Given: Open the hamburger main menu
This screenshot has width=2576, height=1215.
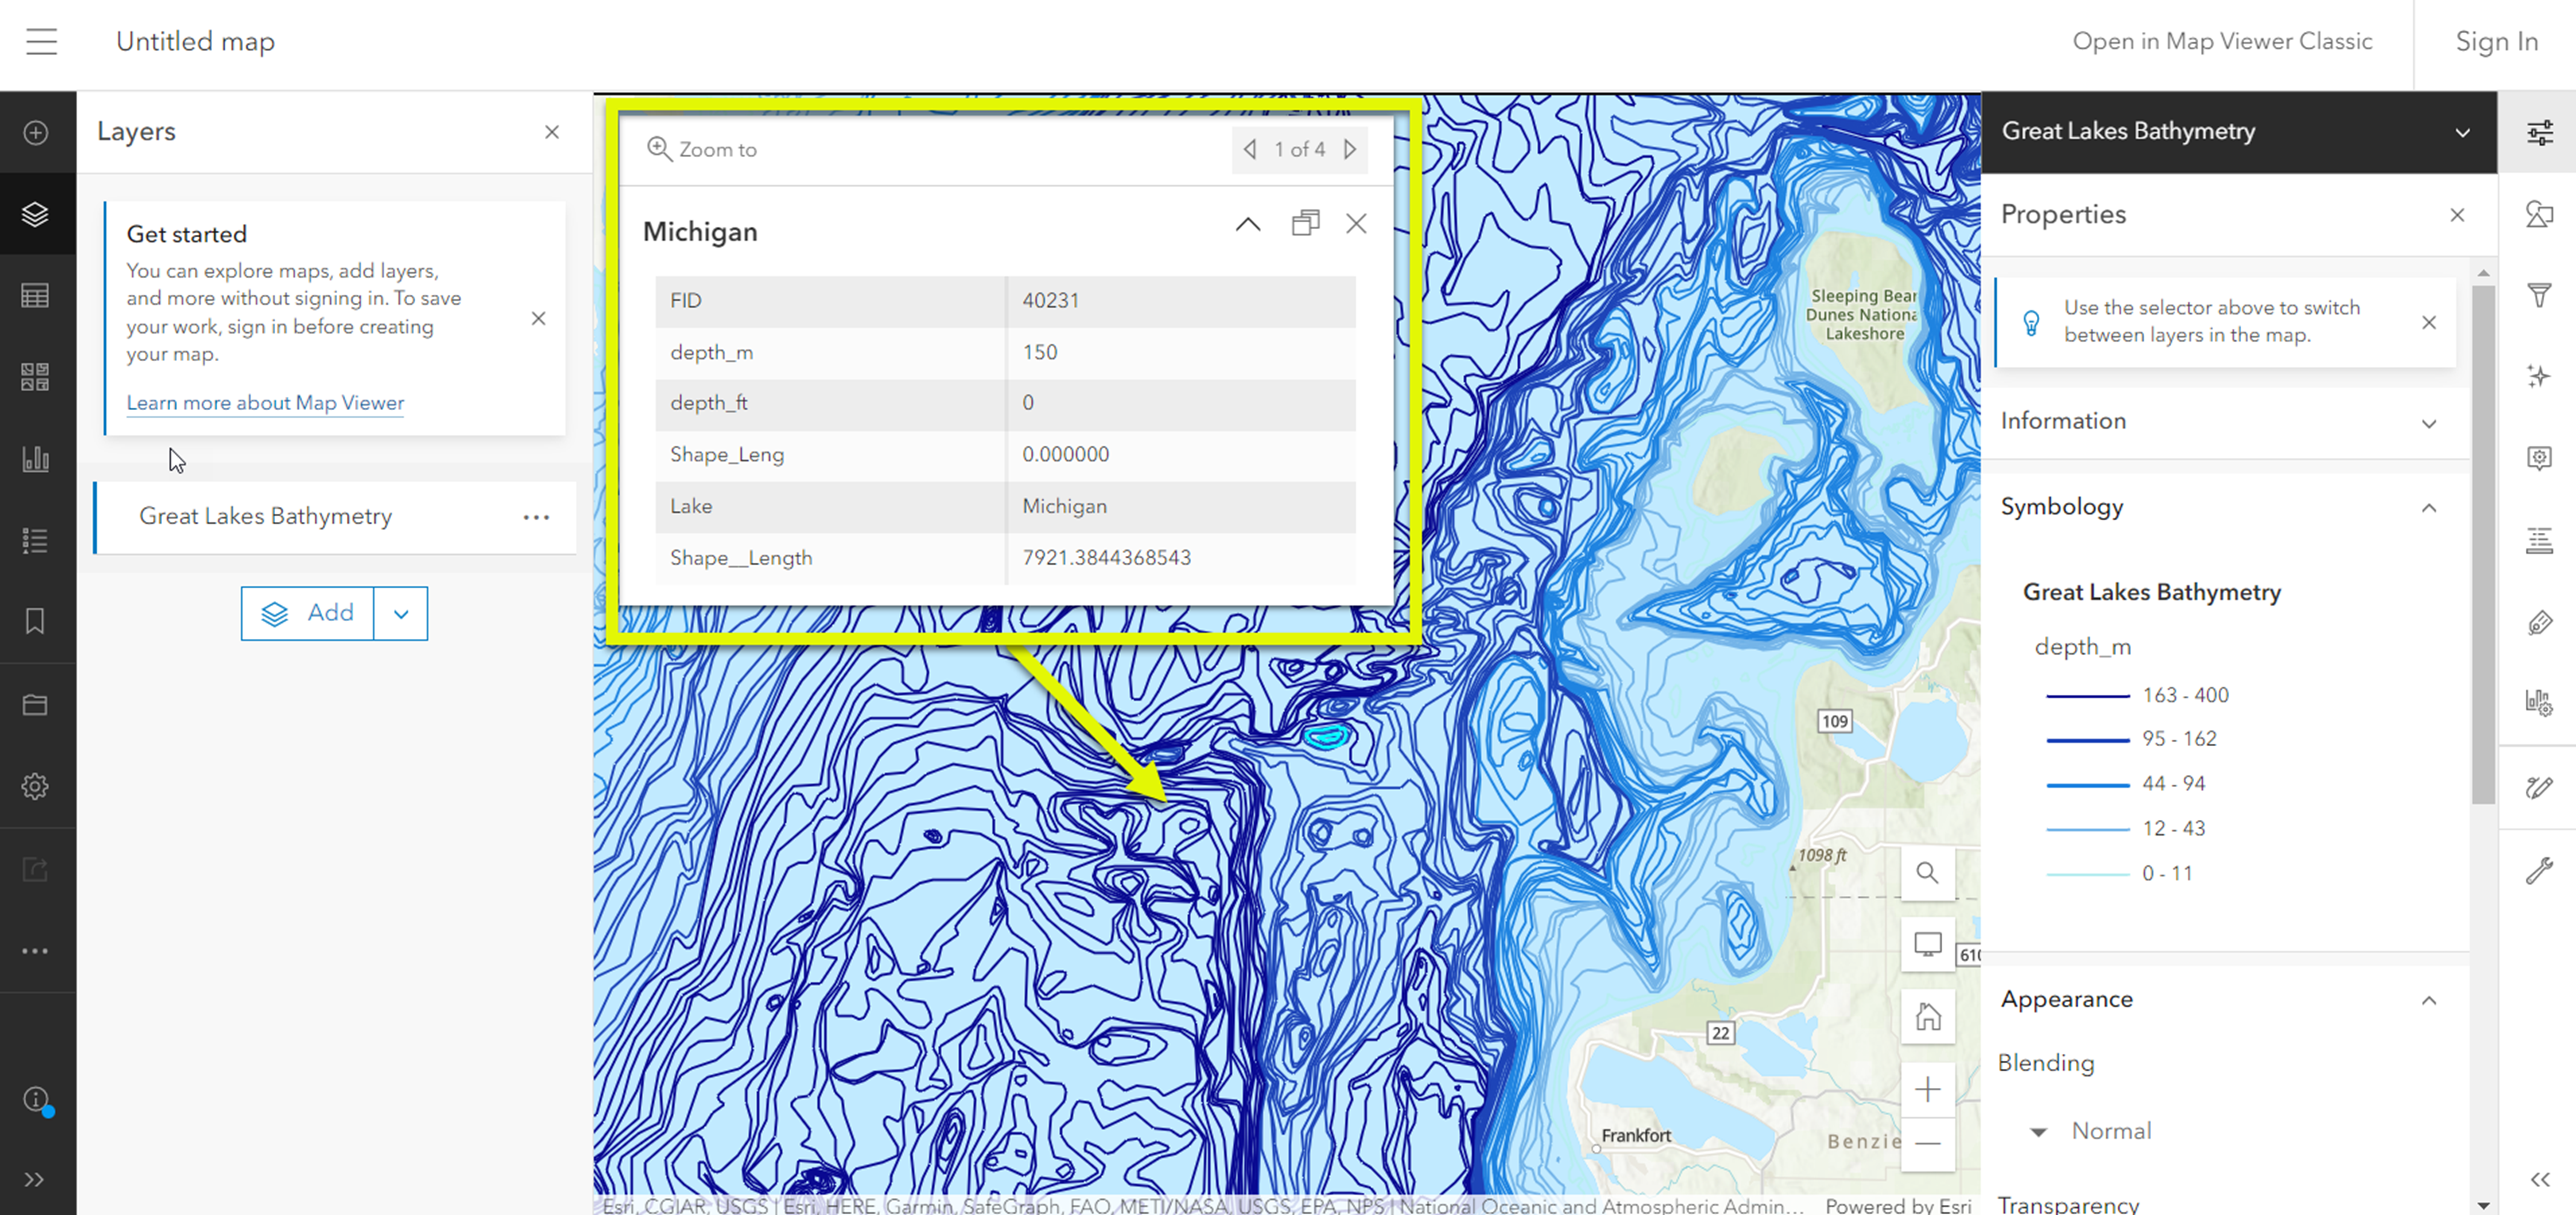Looking at the screenshot, I should pyautogui.click(x=41, y=42).
